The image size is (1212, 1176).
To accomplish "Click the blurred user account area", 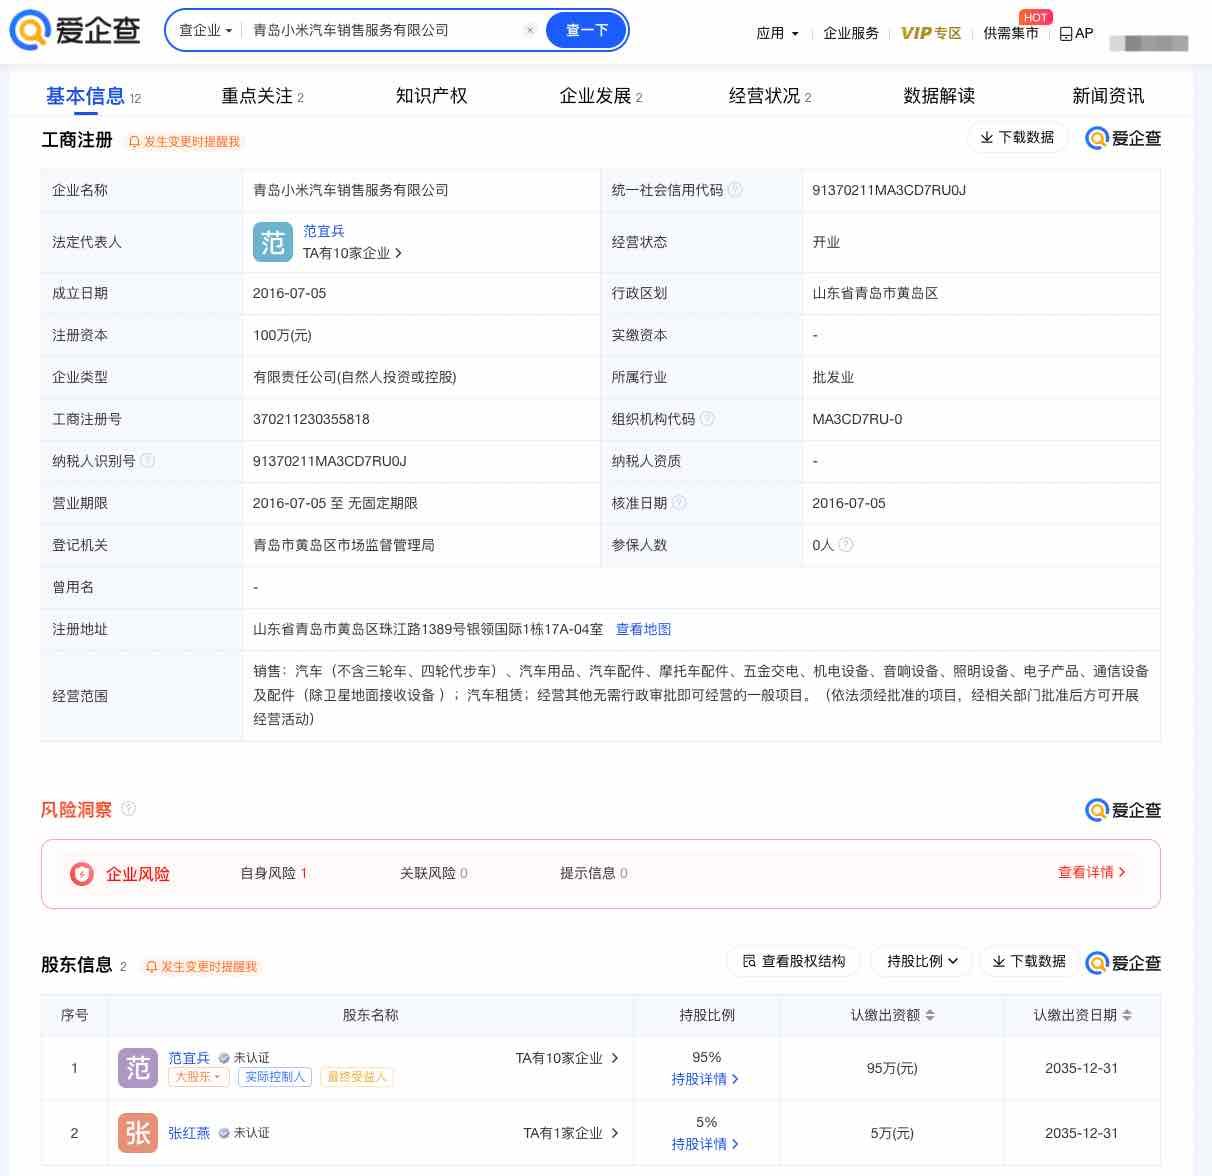I will click(x=1149, y=43).
